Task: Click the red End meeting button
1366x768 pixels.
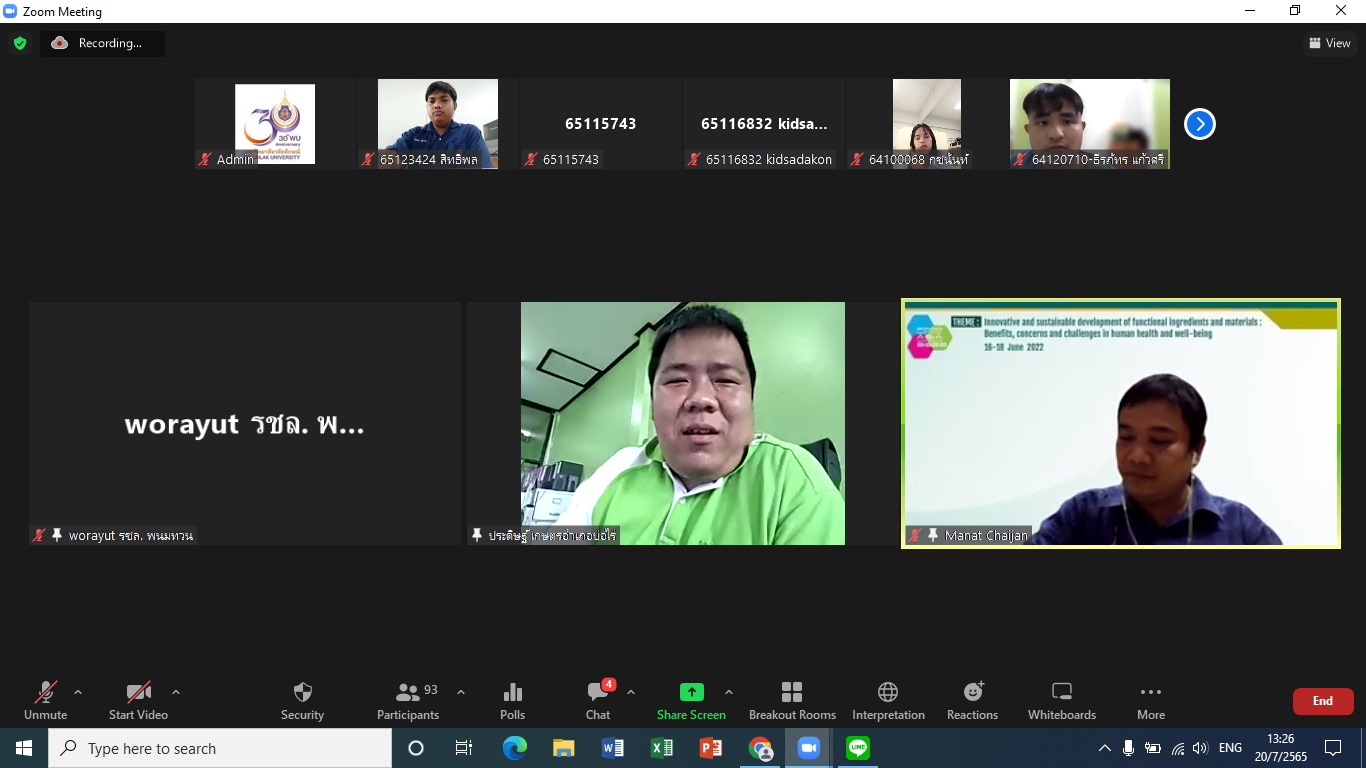Action: tap(1322, 701)
